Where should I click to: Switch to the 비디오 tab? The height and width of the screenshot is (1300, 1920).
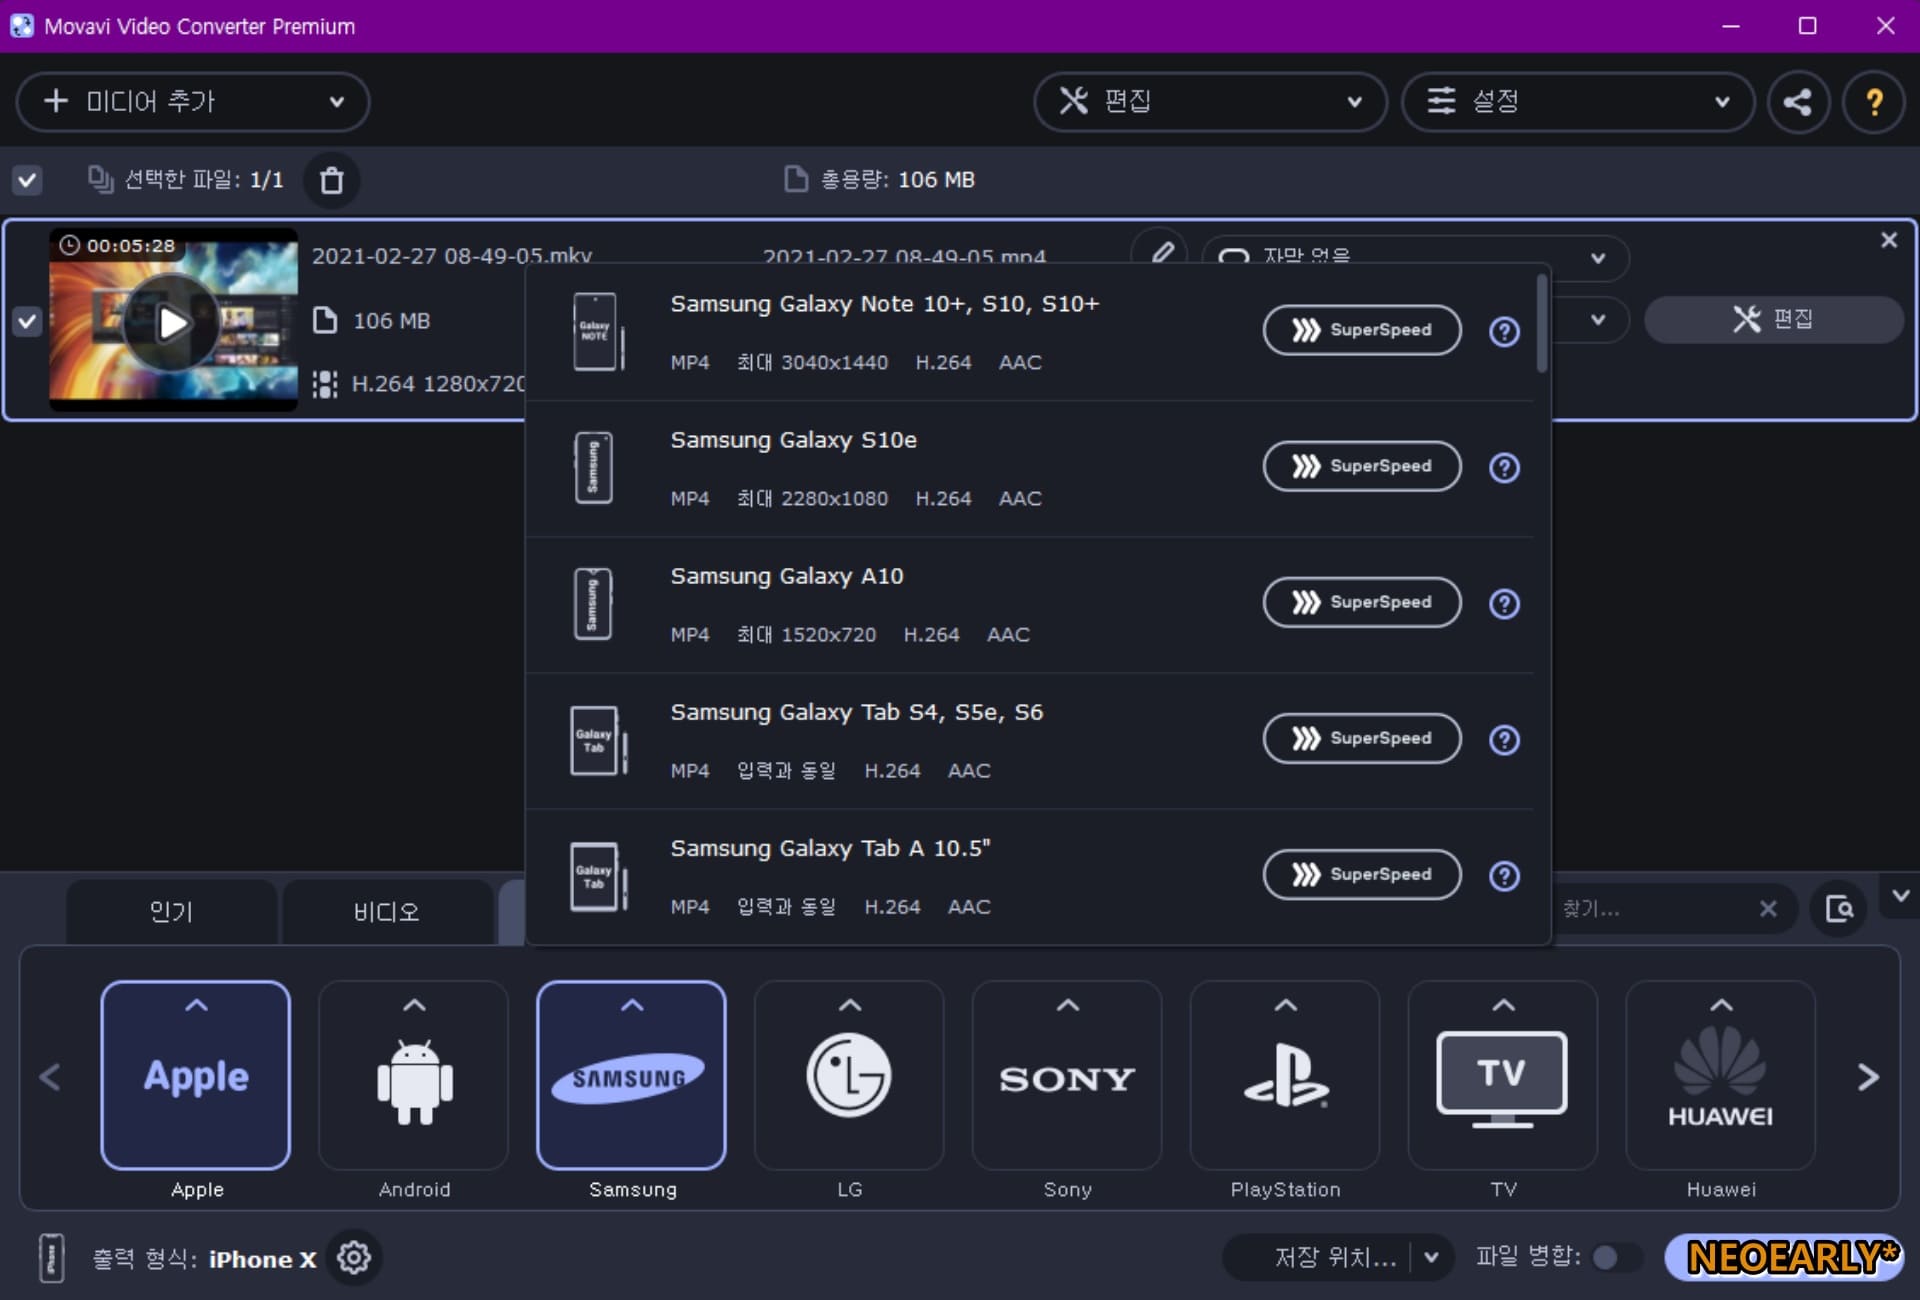pyautogui.click(x=386, y=911)
